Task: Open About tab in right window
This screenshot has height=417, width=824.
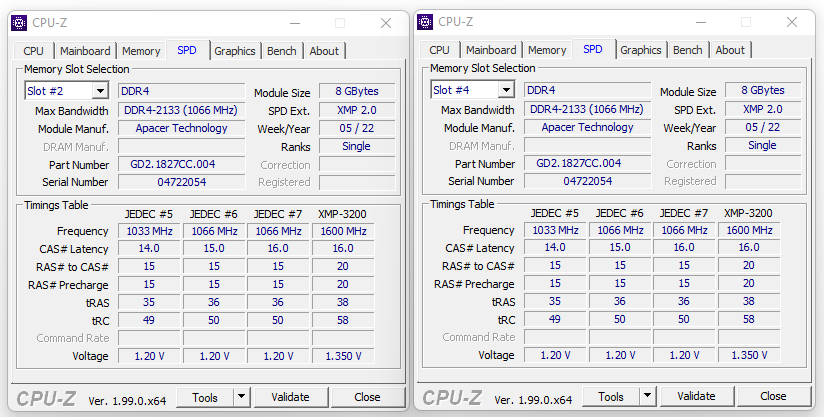Action: tap(730, 50)
